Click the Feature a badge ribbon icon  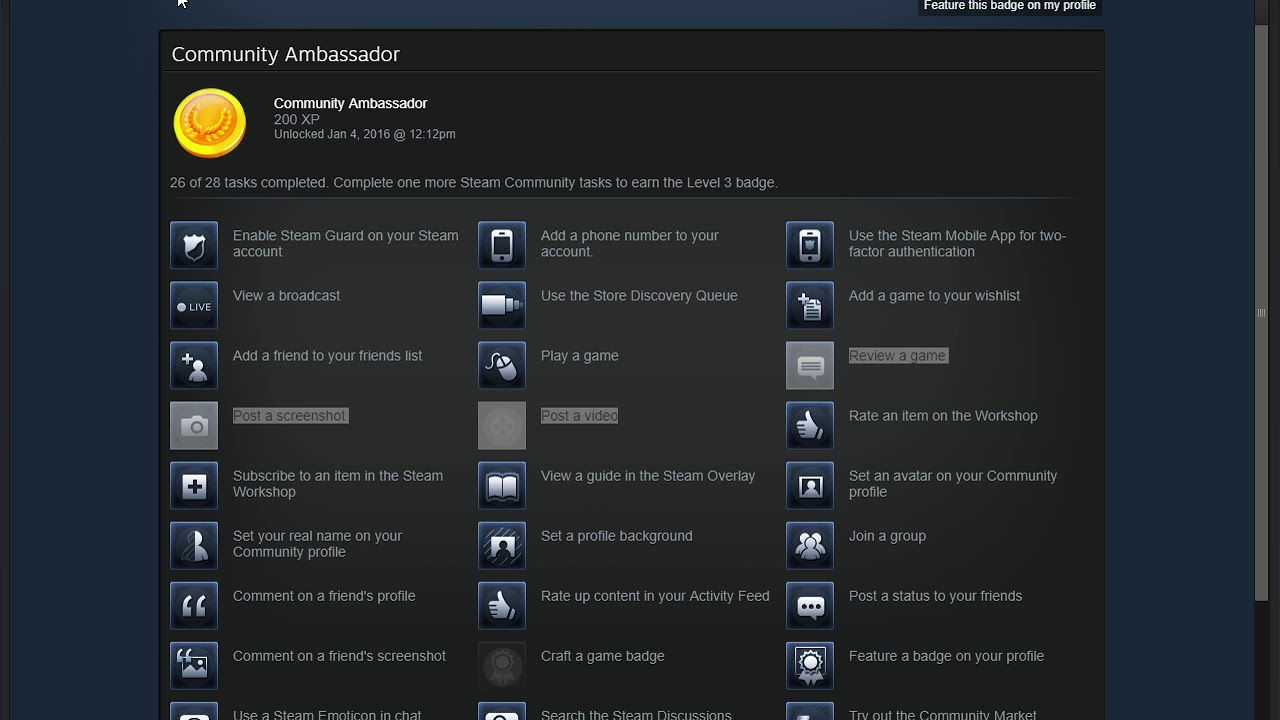810,666
